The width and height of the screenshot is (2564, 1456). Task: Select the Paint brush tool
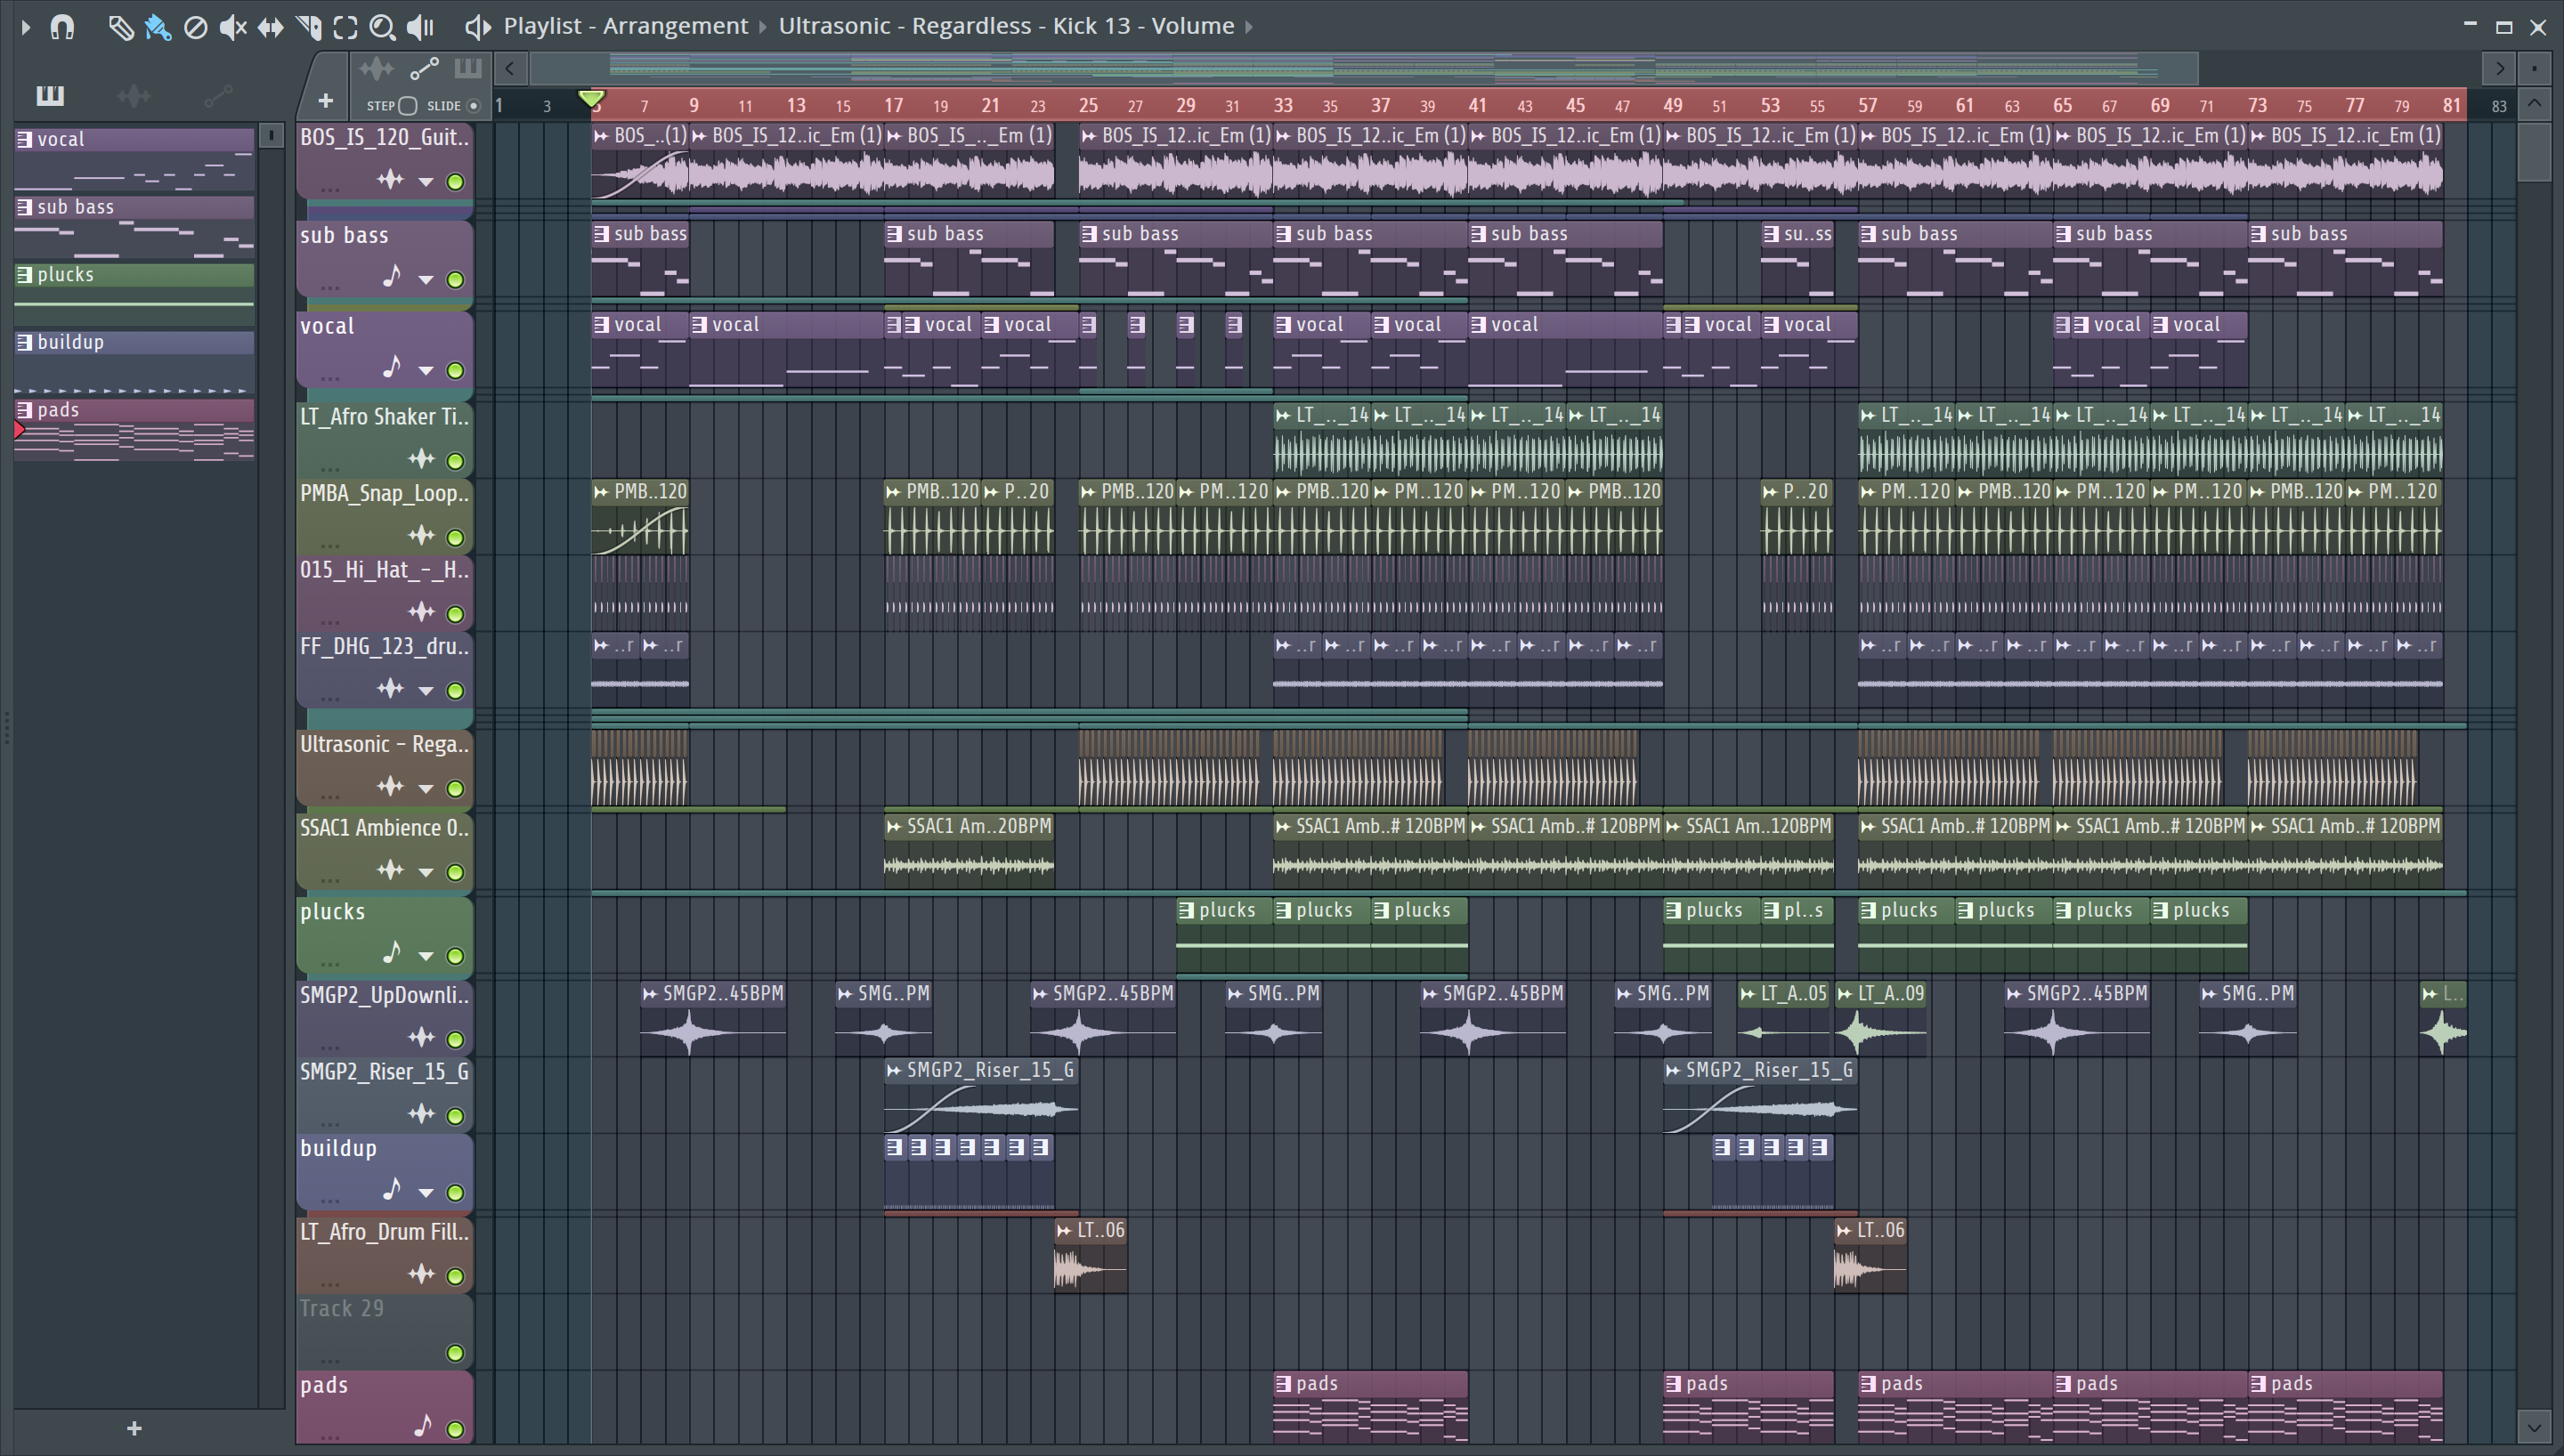157,27
